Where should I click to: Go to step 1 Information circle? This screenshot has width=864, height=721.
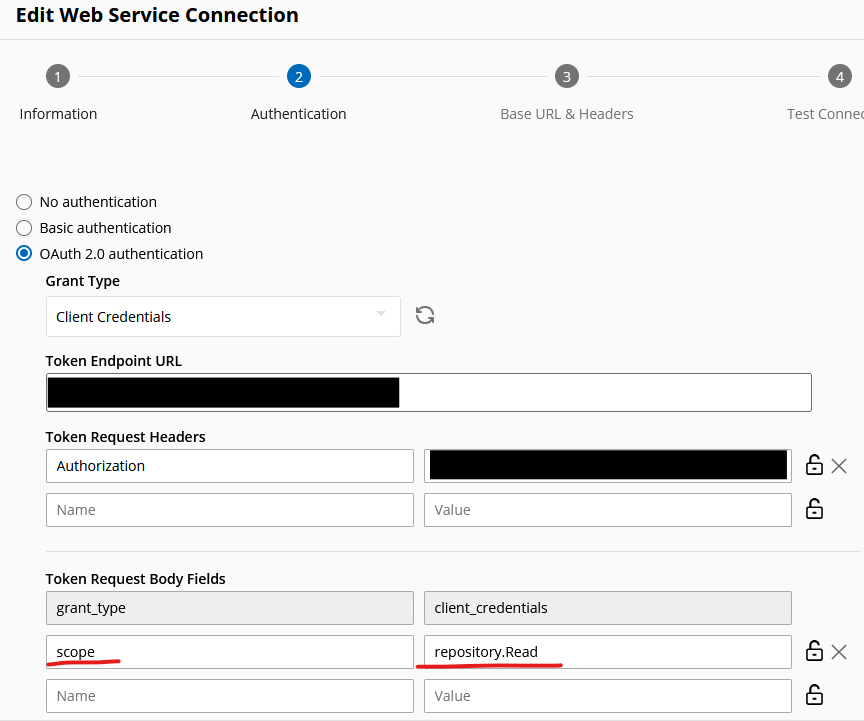(58, 77)
